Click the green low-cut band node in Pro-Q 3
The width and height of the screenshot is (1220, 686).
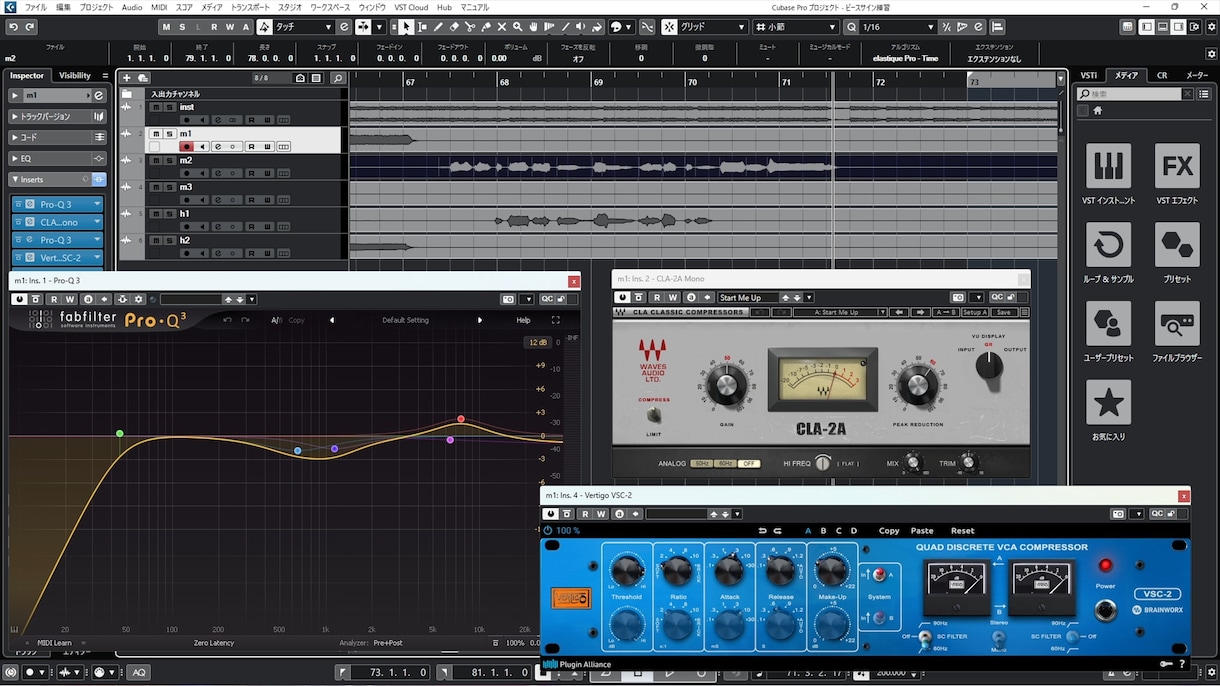point(120,433)
